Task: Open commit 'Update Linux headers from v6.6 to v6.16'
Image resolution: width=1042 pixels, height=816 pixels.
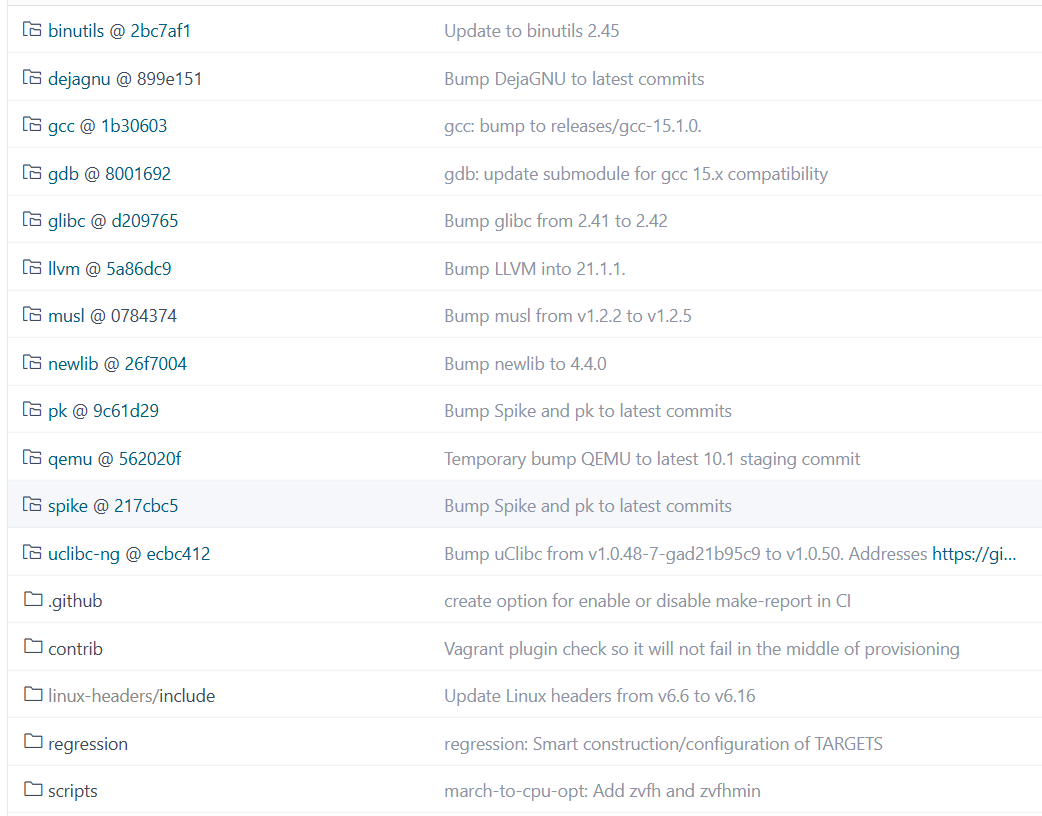Action: click(x=599, y=696)
